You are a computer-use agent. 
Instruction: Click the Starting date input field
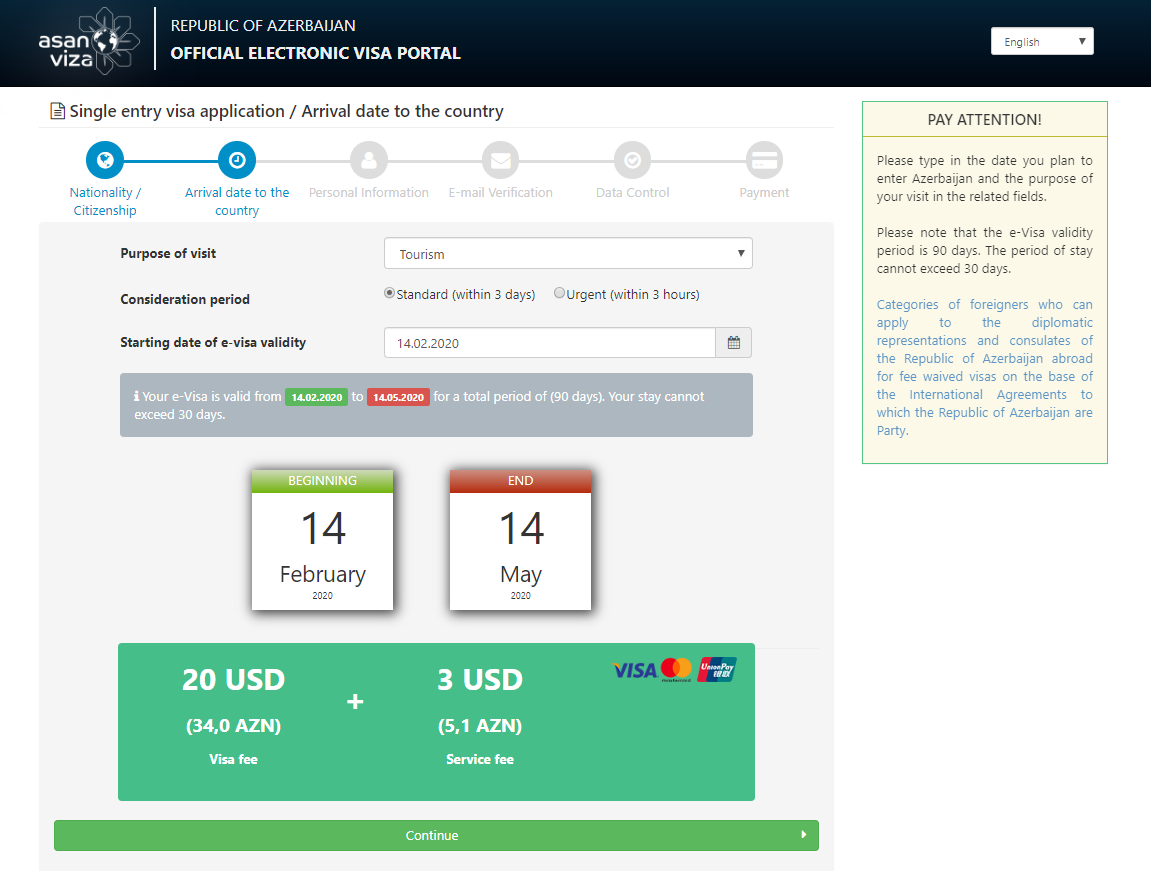(x=550, y=343)
